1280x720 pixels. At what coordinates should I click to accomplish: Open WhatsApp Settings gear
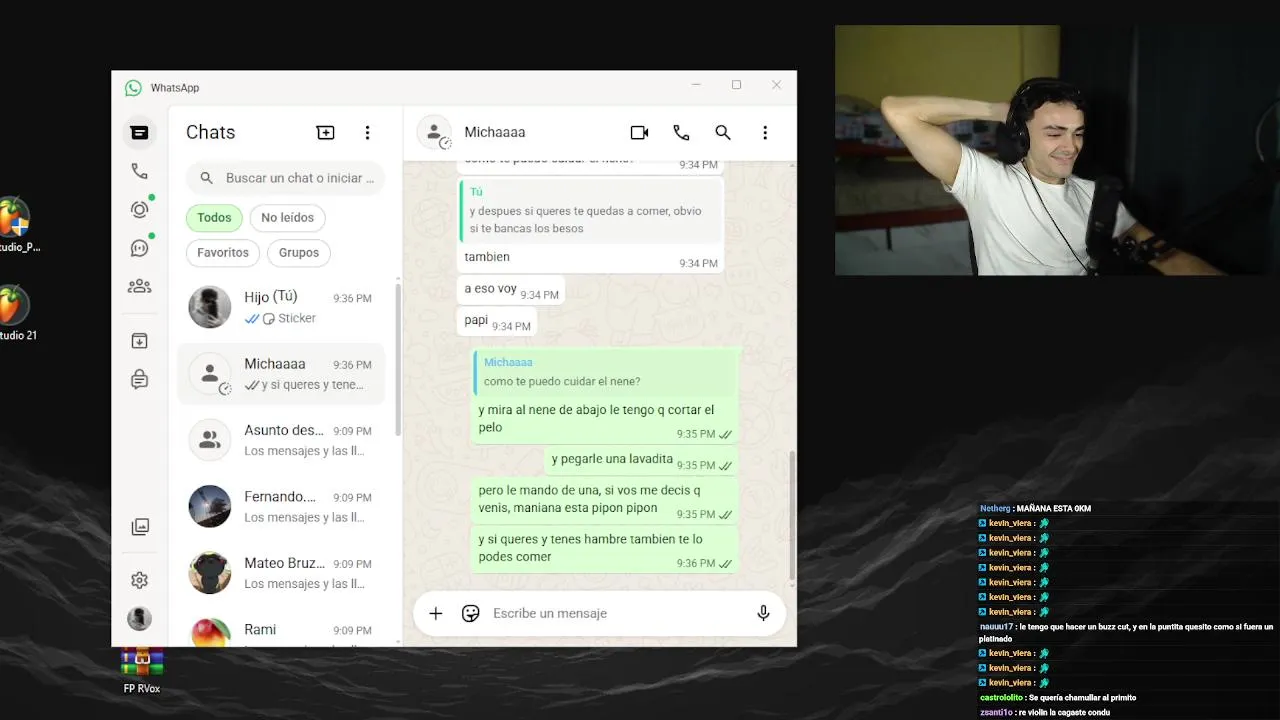pyautogui.click(x=139, y=580)
